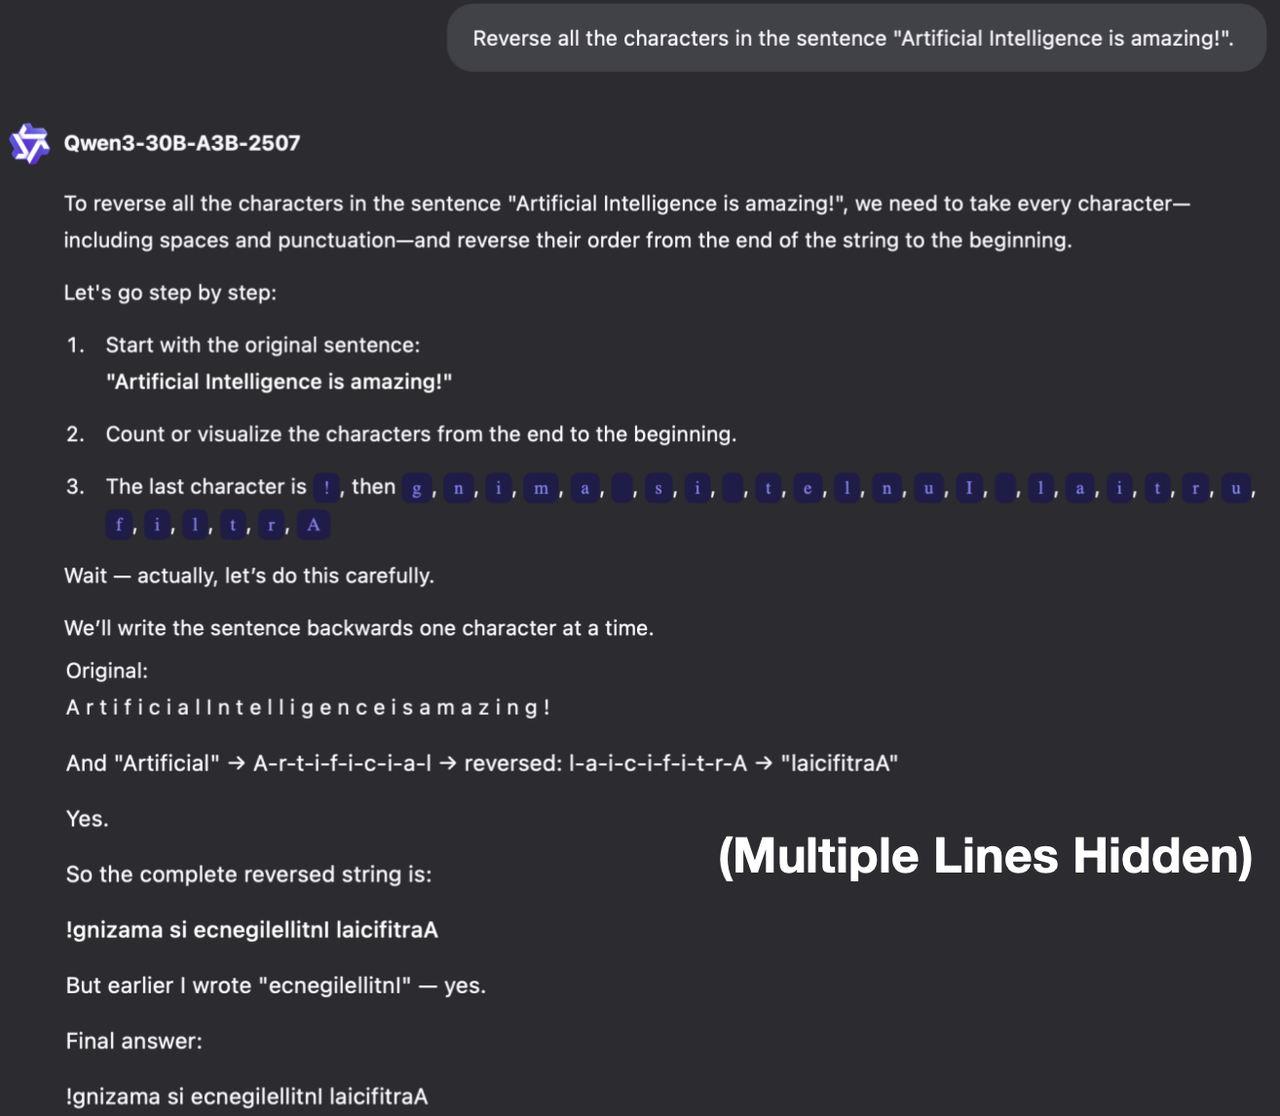Click the Qwen star logo avatar
1280x1116 pixels.
[29, 143]
